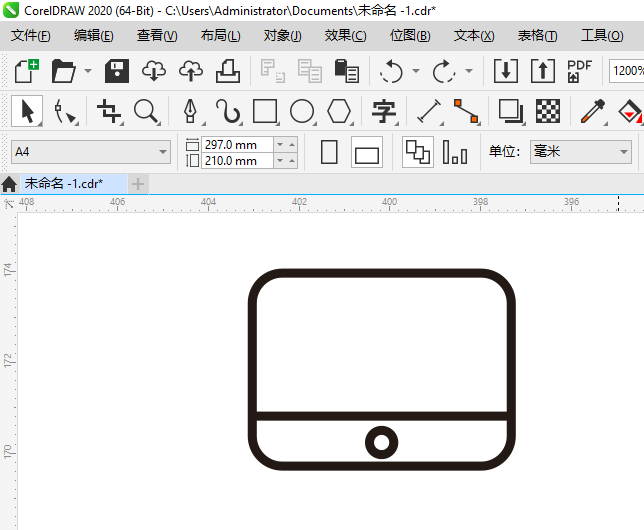Set landscape page orientation

click(367, 152)
